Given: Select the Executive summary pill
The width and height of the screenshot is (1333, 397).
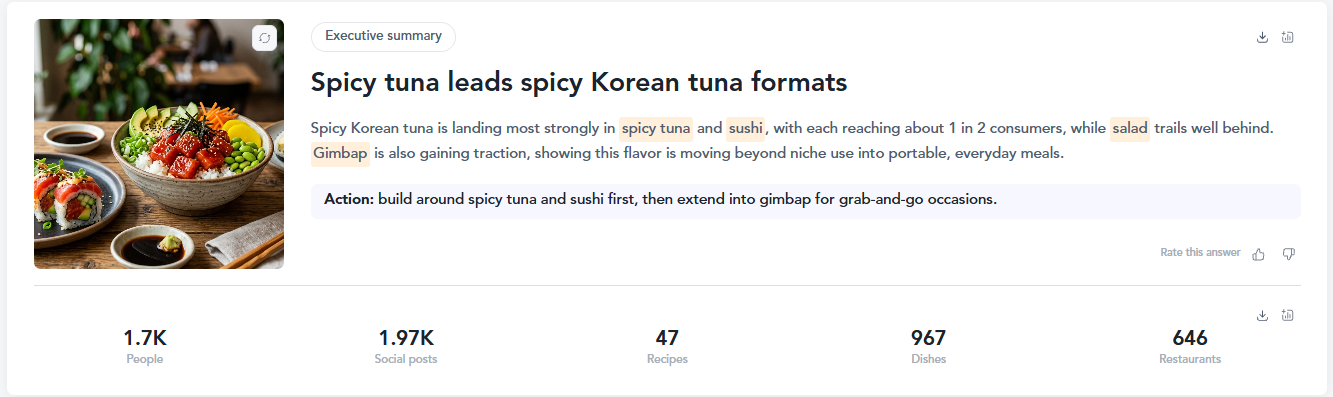Looking at the screenshot, I should 383,36.
